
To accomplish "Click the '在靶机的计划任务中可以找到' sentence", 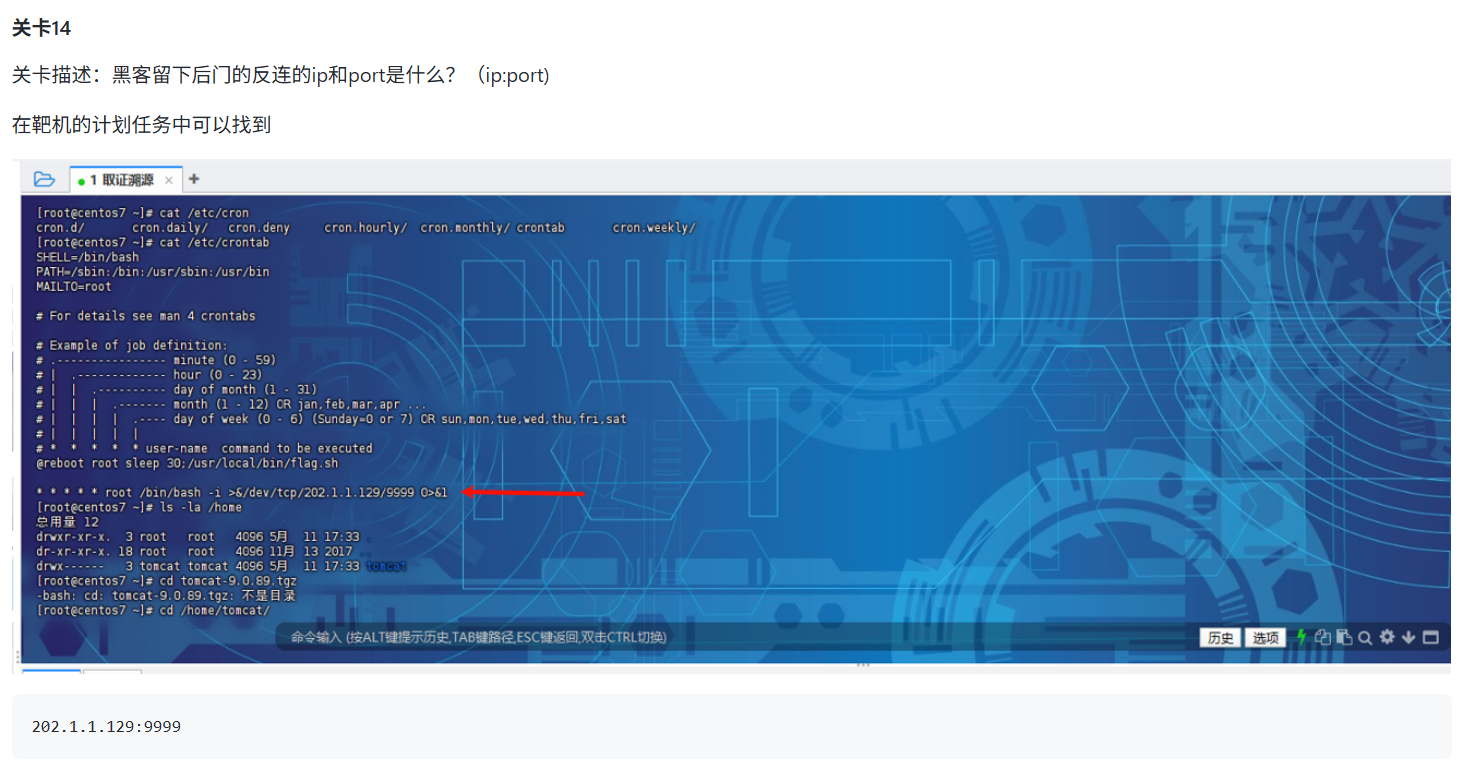I will tap(142, 125).
